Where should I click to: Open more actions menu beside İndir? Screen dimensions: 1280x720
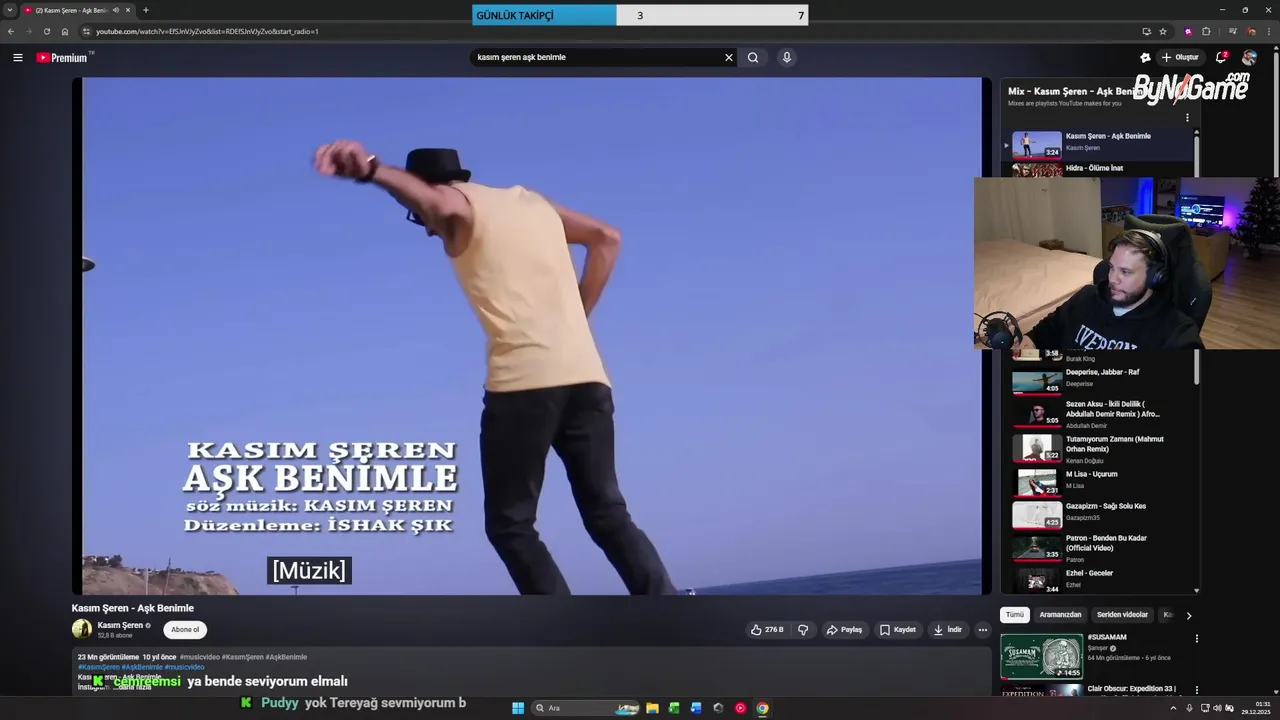click(x=983, y=630)
